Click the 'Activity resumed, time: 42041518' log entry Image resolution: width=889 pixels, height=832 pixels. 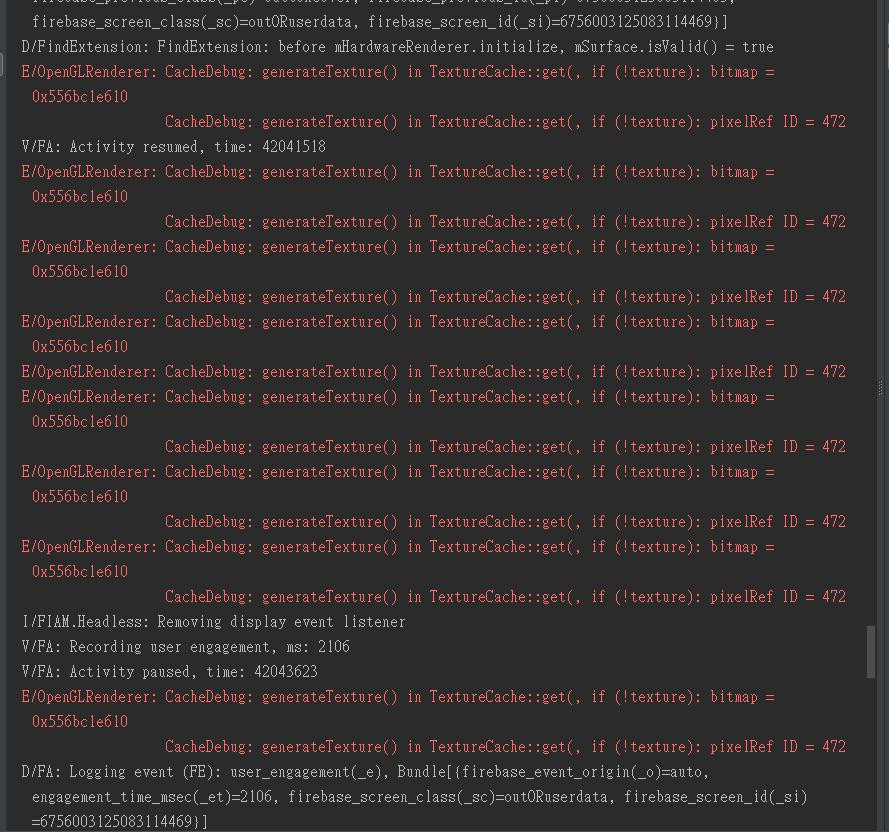173,147
